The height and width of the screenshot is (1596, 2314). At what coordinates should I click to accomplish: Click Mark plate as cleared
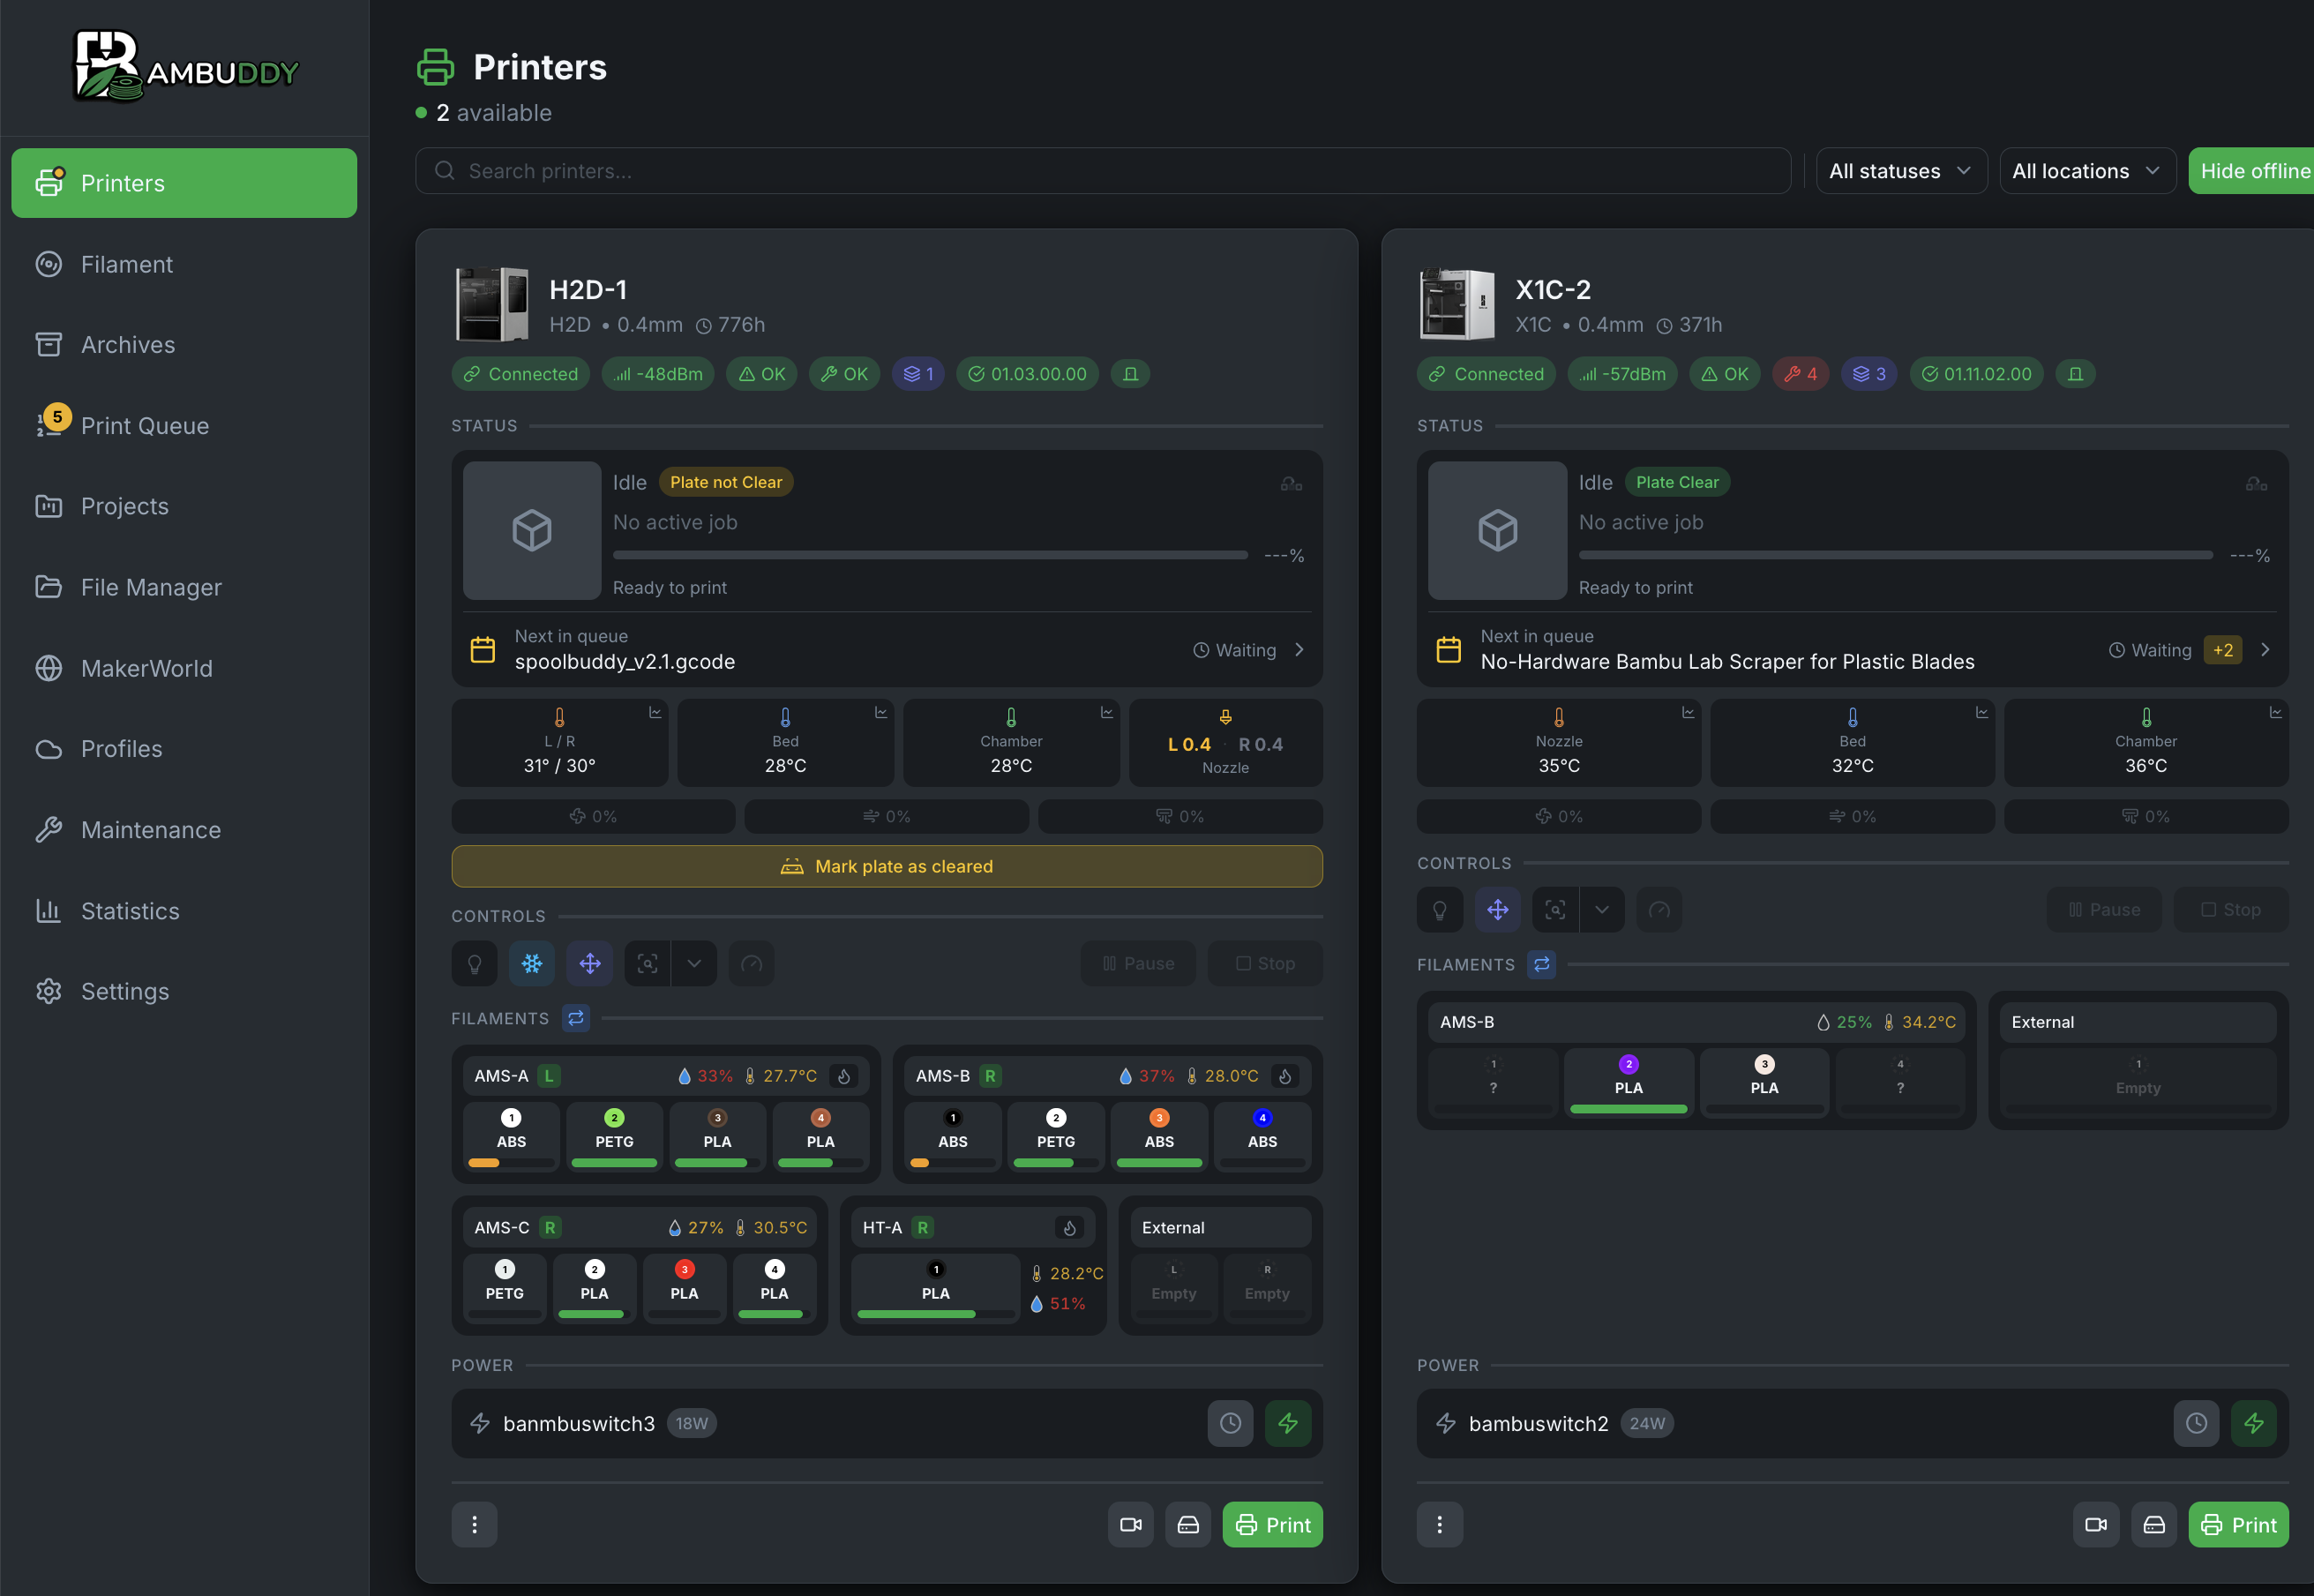[x=887, y=867]
